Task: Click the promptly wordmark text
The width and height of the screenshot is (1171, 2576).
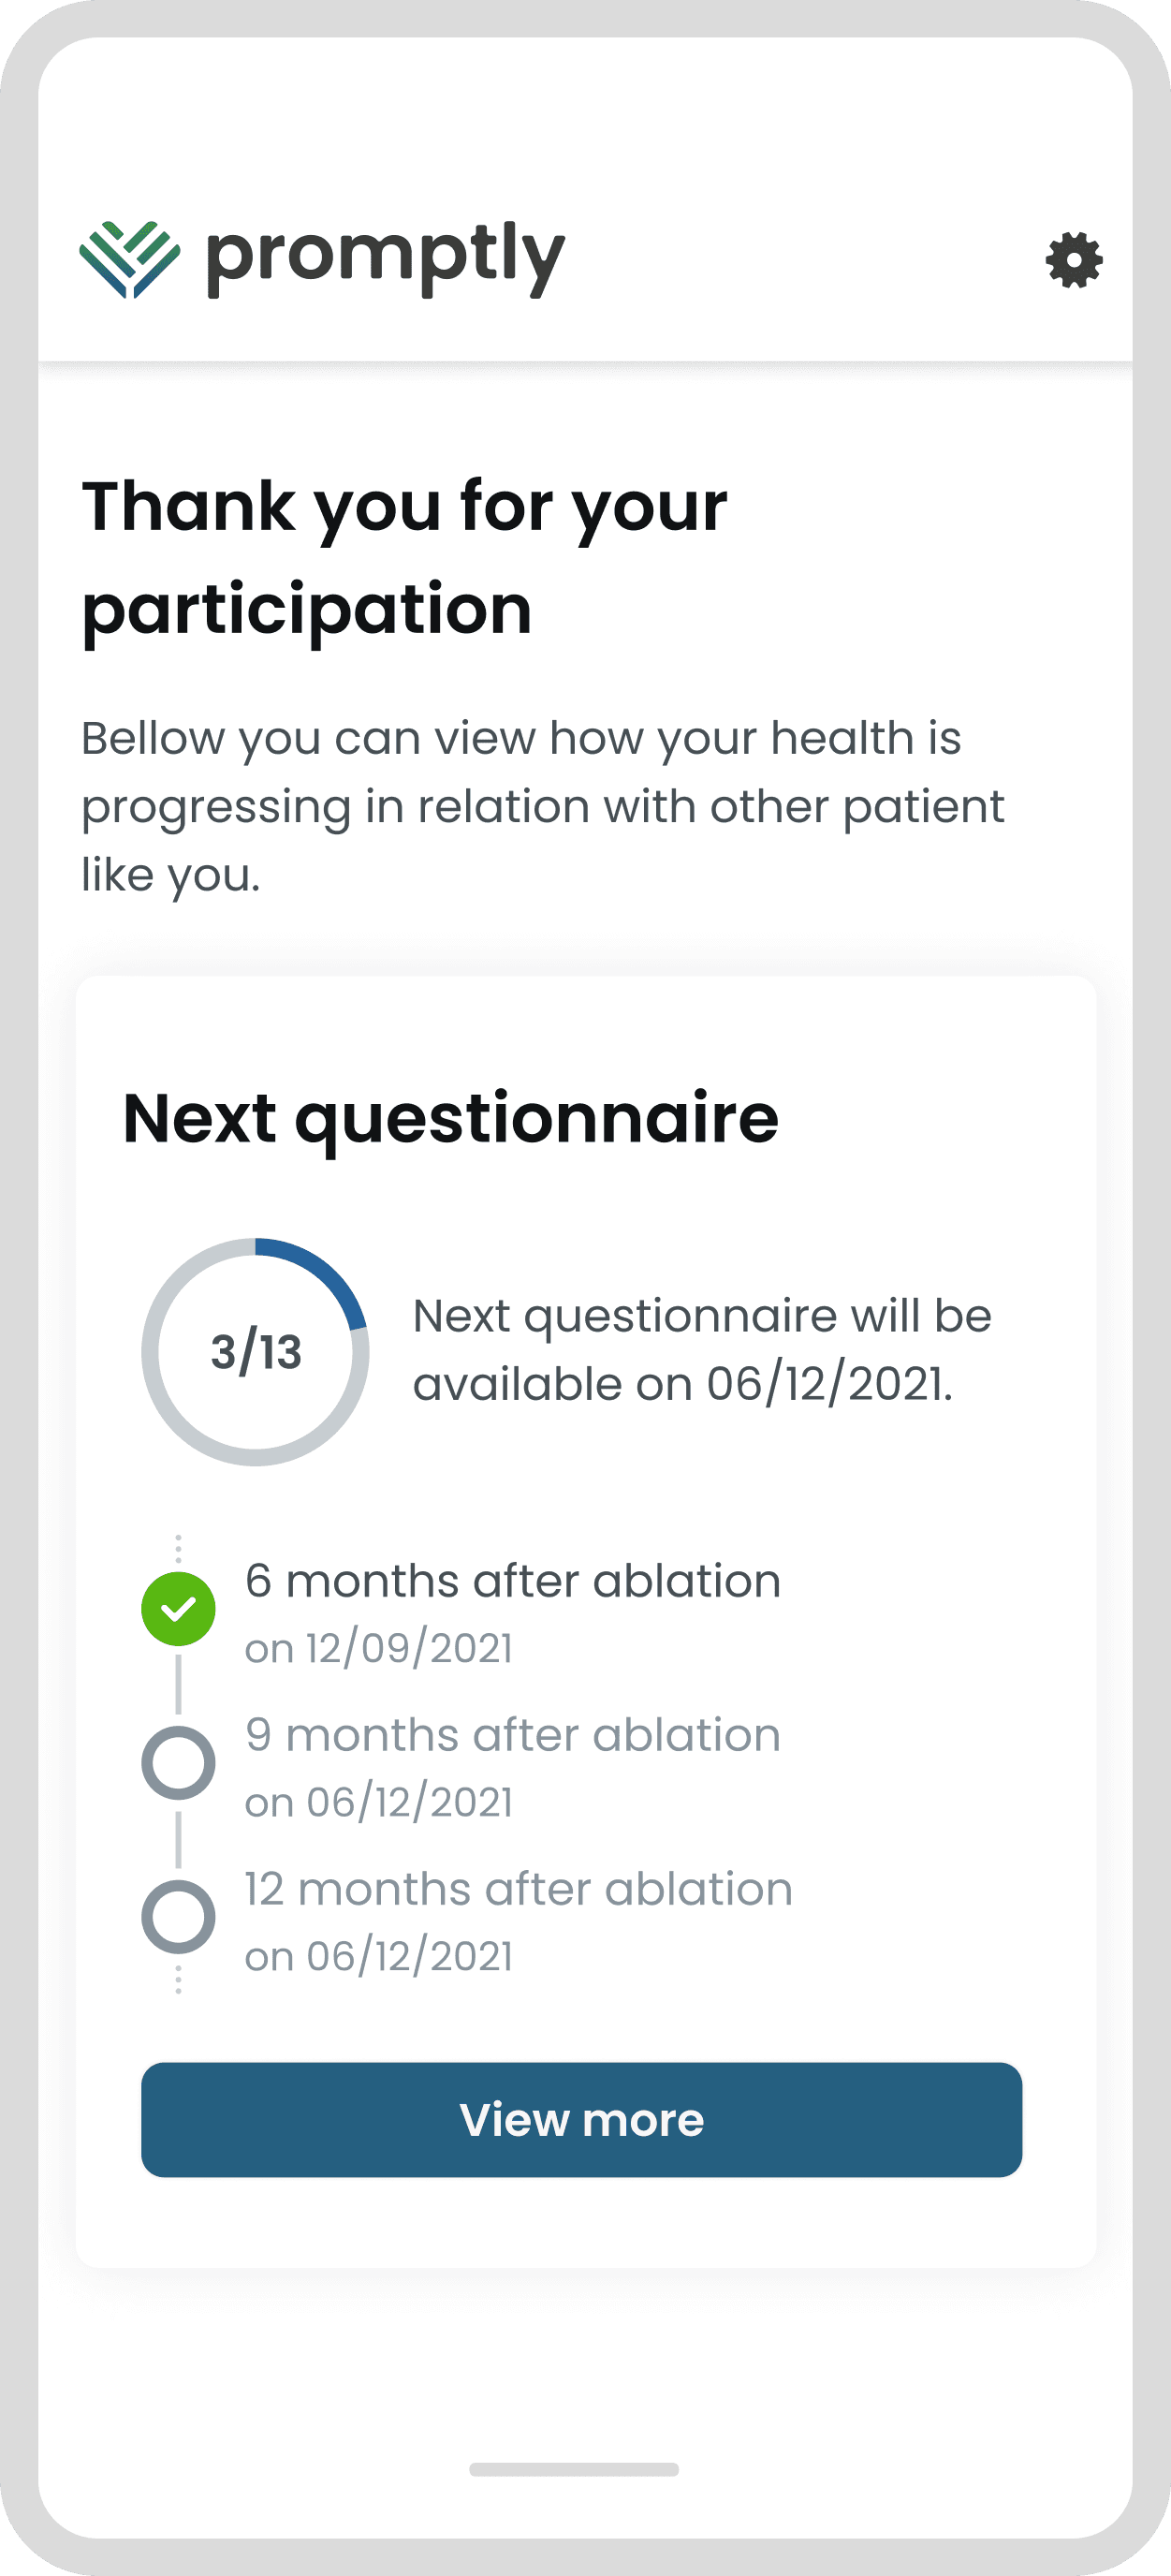Action: point(385,257)
